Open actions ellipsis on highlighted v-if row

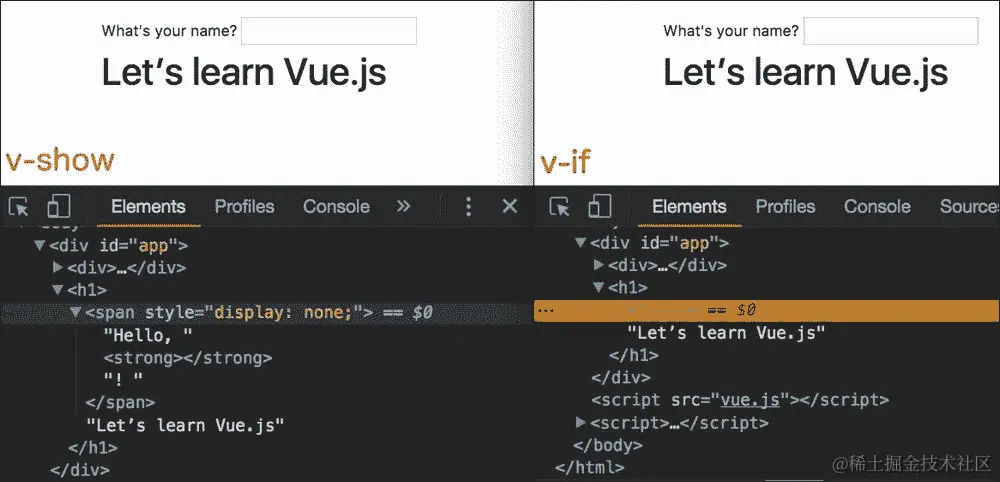click(x=545, y=310)
